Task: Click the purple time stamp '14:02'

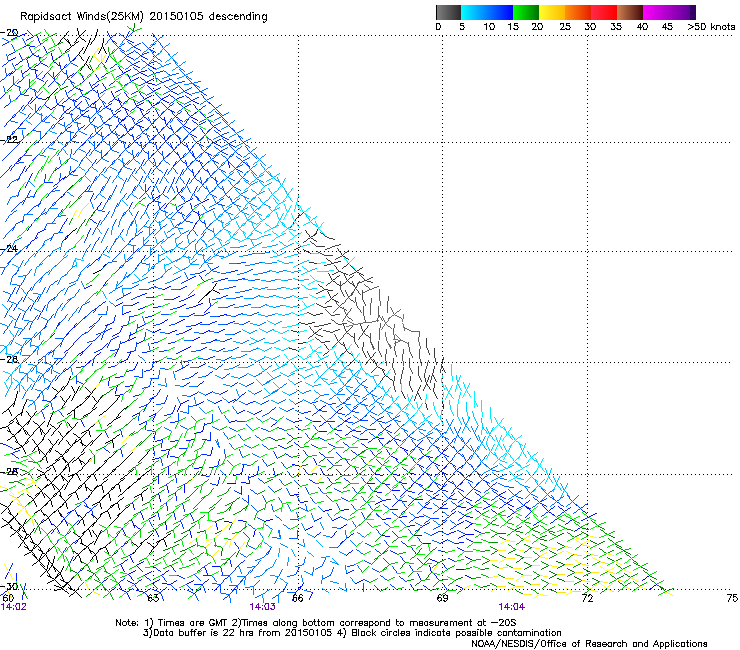Action: (x=14, y=607)
